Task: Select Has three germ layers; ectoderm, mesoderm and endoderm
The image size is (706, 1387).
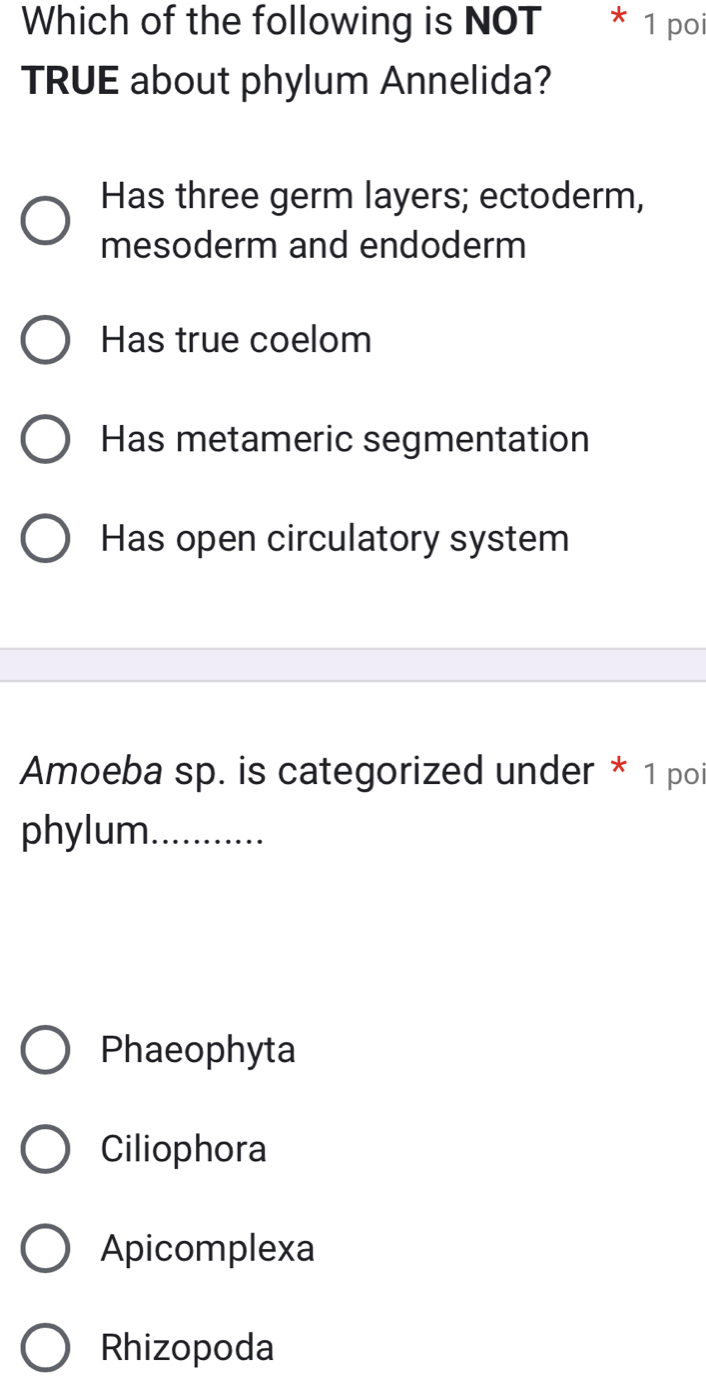Action: 44,220
